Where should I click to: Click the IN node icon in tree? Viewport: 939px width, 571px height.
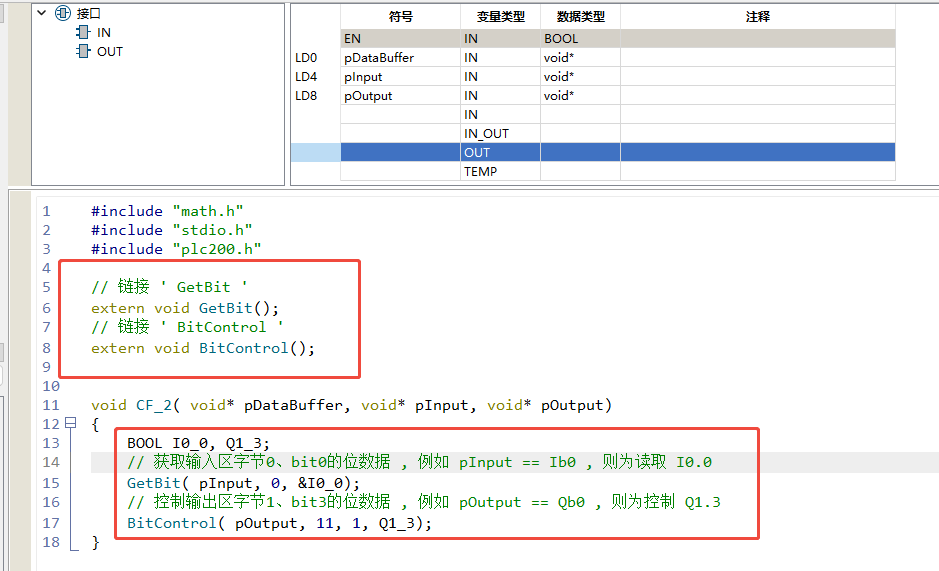(x=83, y=32)
